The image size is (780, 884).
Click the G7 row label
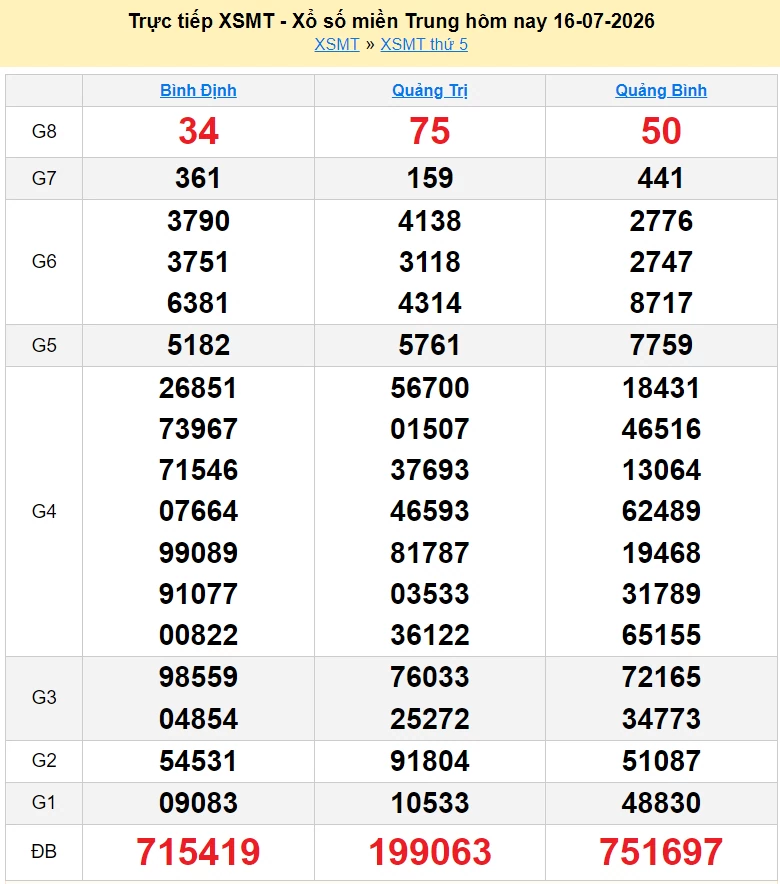(x=44, y=178)
